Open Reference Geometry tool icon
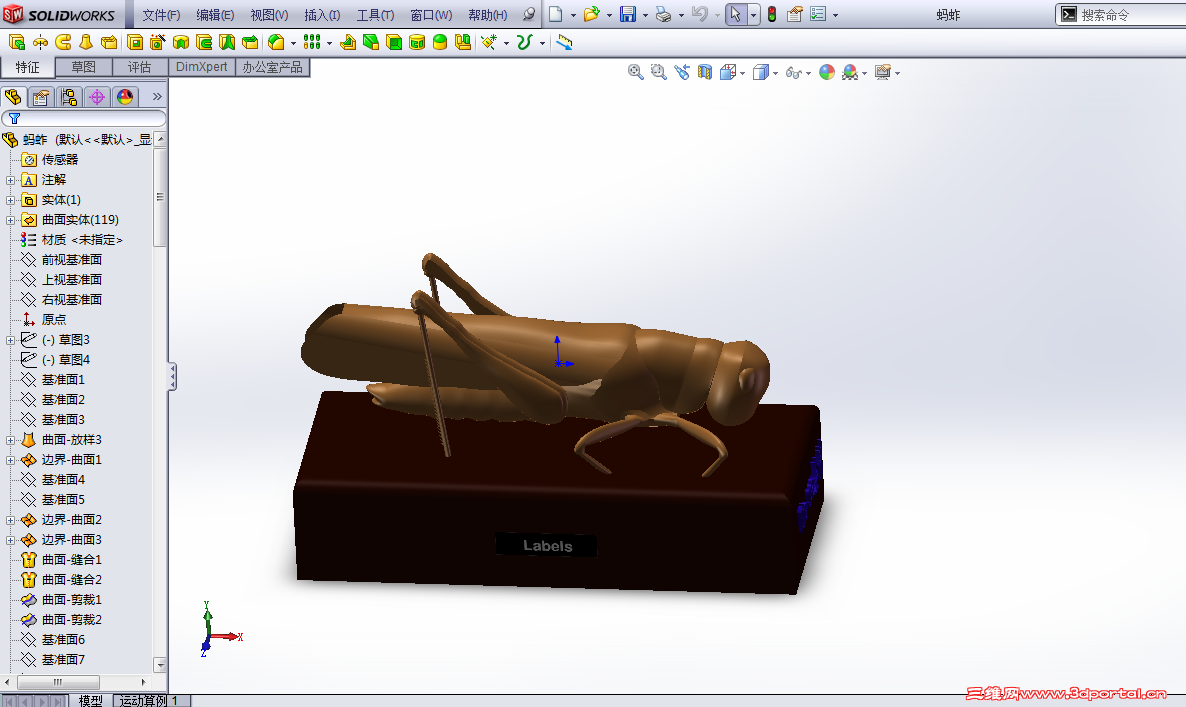This screenshot has width=1186, height=707. (x=489, y=42)
